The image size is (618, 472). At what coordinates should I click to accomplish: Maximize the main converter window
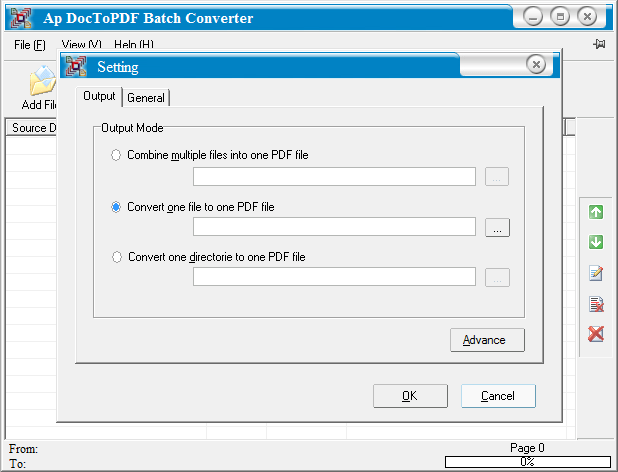click(x=560, y=17)
